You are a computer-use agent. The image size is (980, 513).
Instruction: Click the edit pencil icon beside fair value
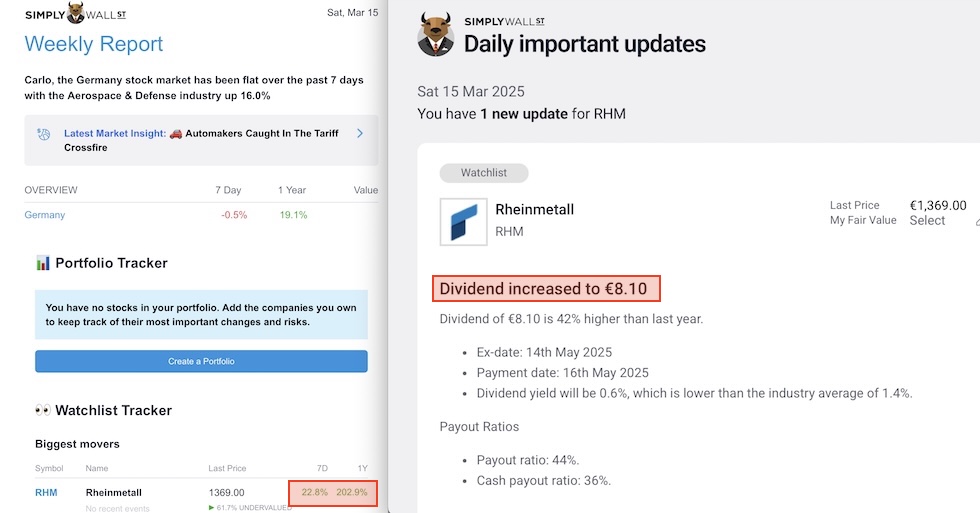[977, 221]
